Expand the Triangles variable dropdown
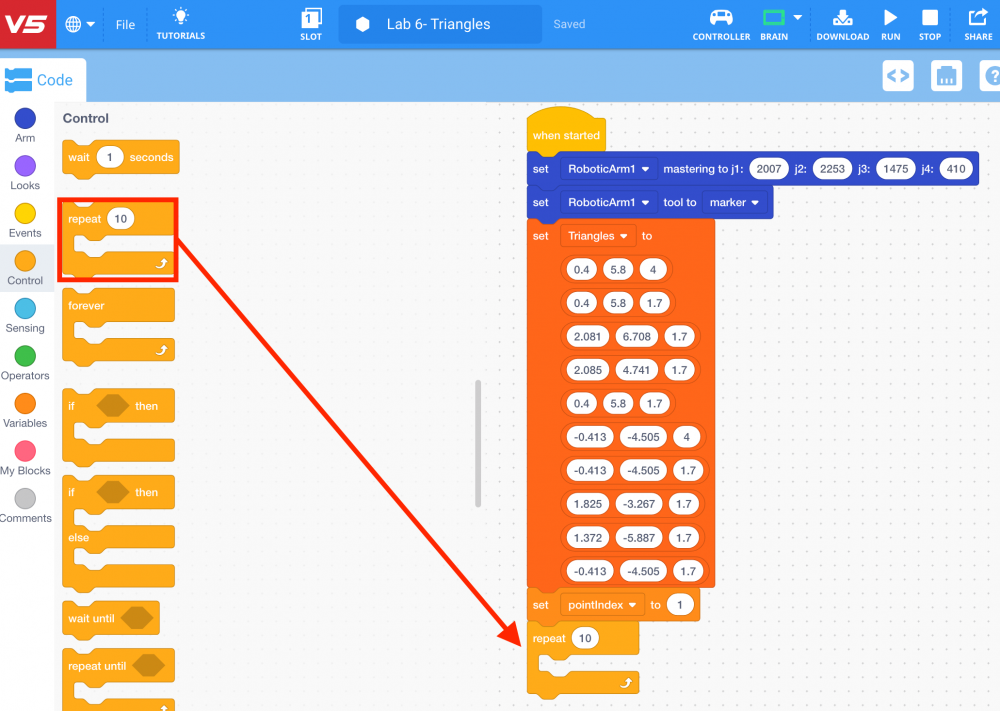1000x711 pixels. coord(597,236)
